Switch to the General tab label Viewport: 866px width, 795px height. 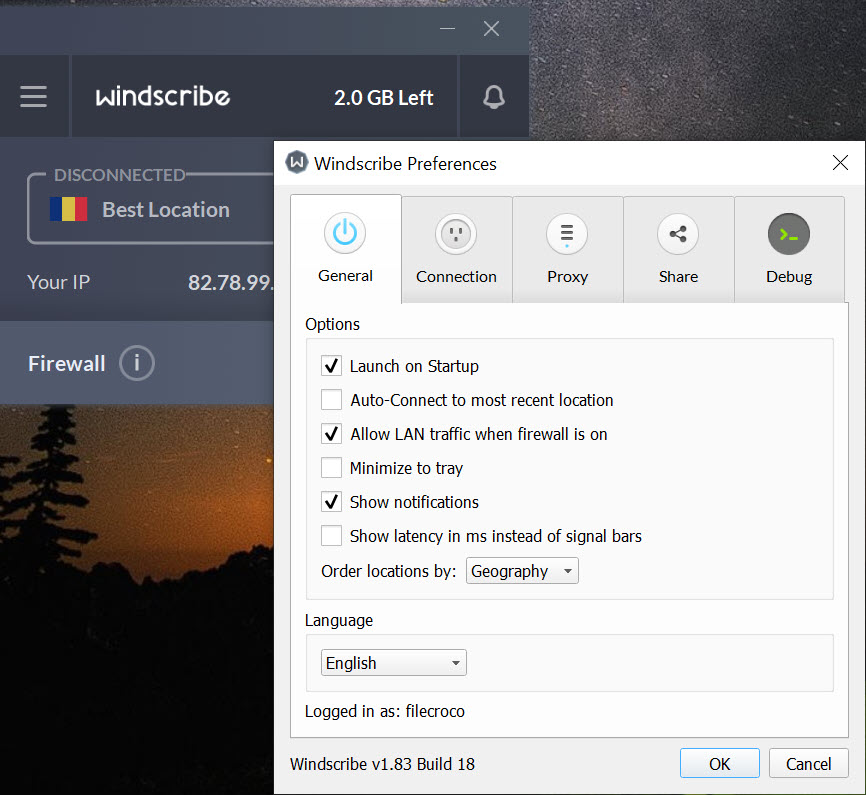(x=345, y=276)
